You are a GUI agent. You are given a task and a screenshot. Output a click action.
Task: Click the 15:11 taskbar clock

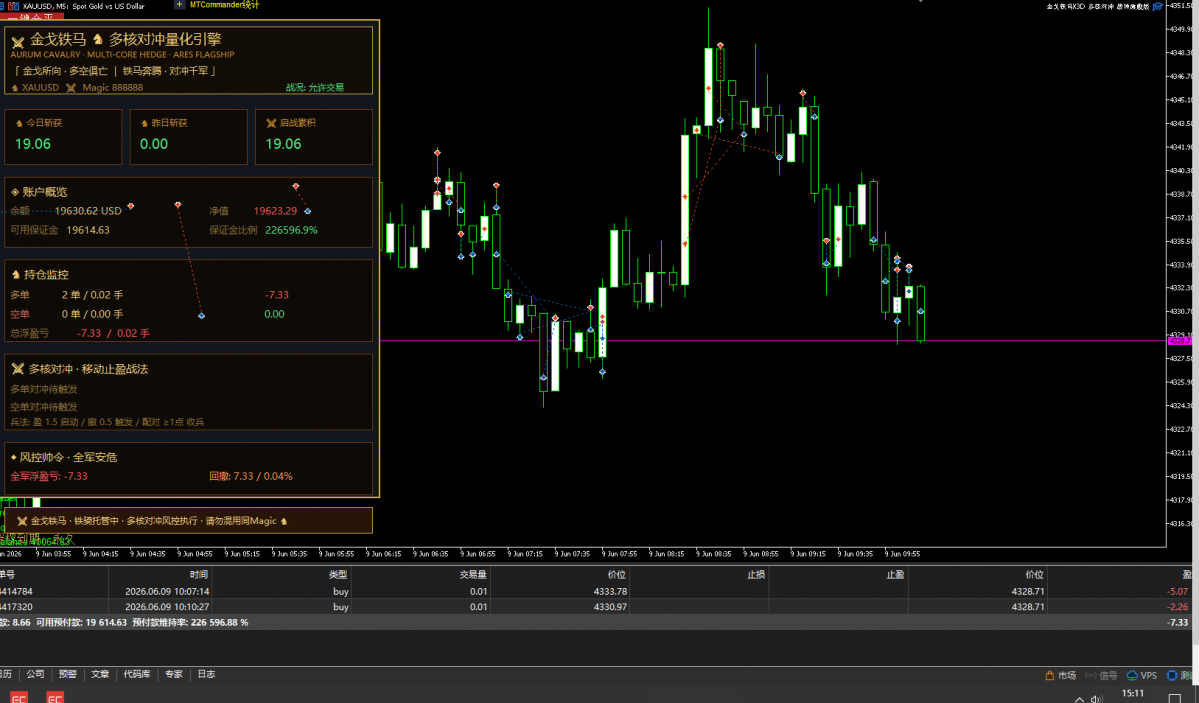coord(1132,694)
